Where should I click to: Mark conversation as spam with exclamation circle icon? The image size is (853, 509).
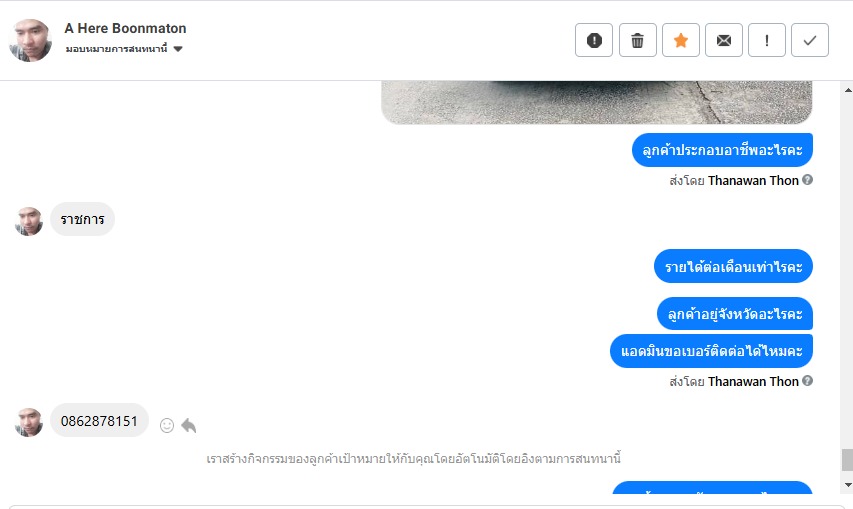(x=594, y=40)
